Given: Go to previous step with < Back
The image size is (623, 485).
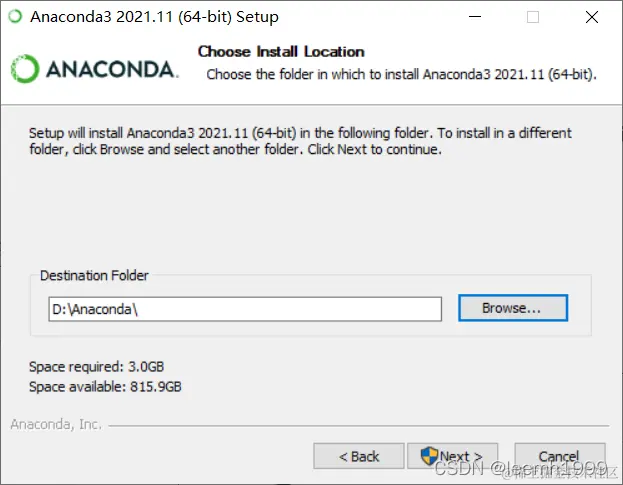Looking at the screenshot, I should 359,456.
